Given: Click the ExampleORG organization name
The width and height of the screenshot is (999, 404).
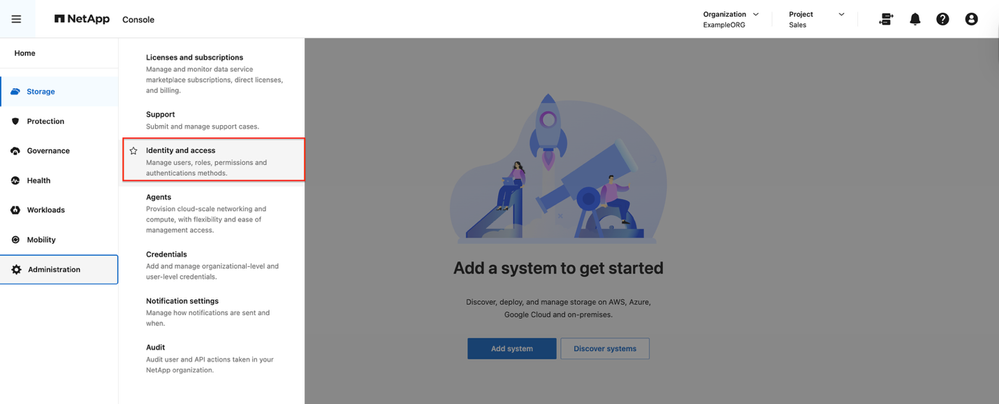Looking at the screenshot, I should coord(724,25).
